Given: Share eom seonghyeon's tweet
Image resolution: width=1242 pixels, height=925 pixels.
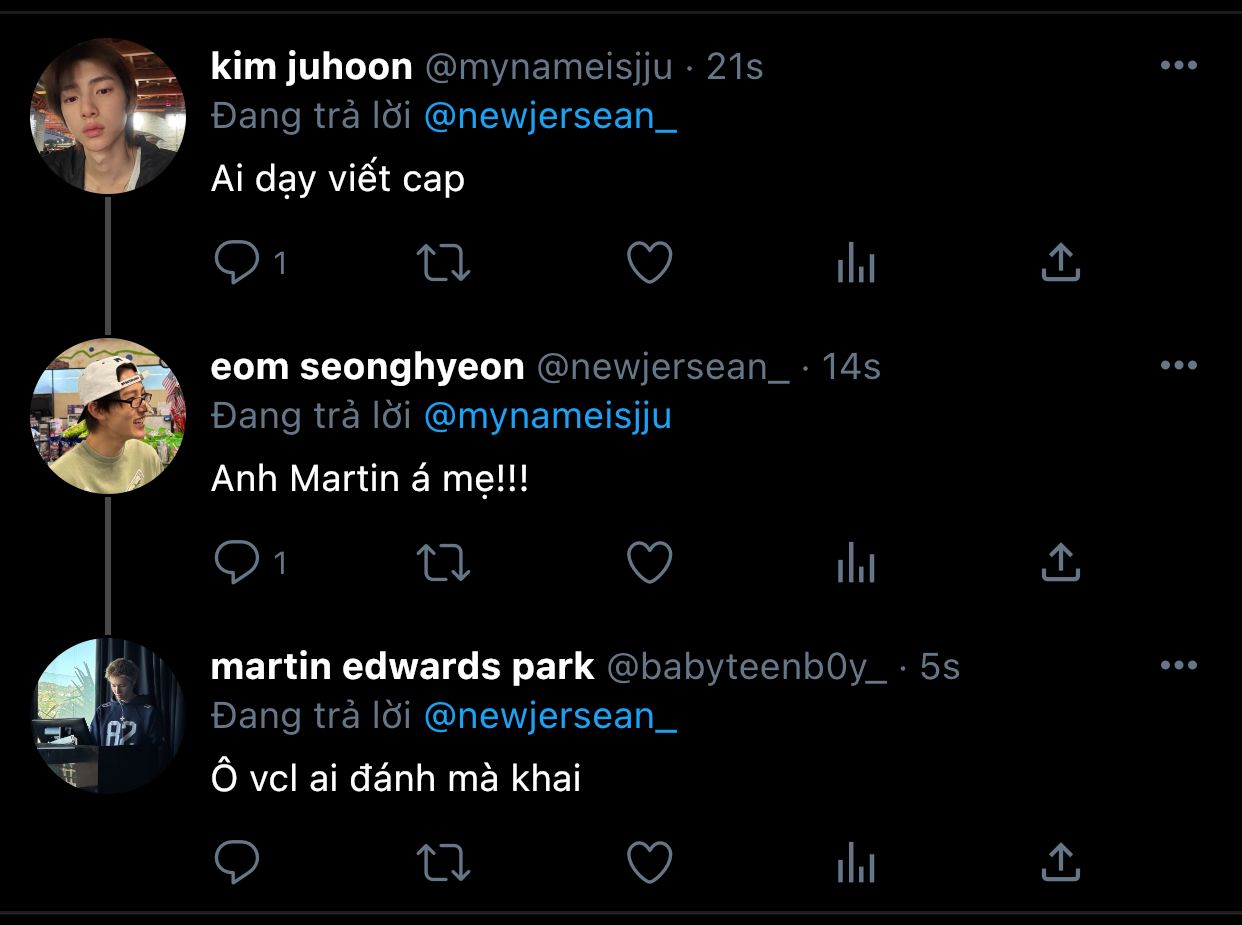Looking at the screenshot, I should pyautogui.click(x=1060, y=563).
